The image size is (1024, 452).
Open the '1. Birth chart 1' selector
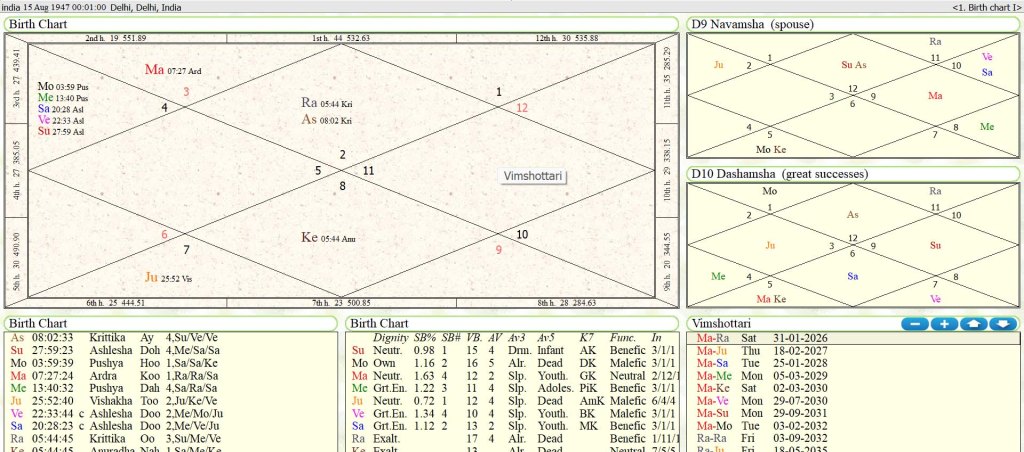(x=986, y=7)
